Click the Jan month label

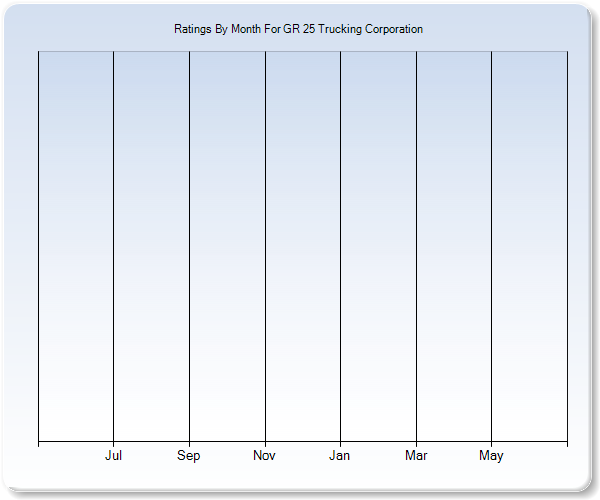[x=339, y=455]
